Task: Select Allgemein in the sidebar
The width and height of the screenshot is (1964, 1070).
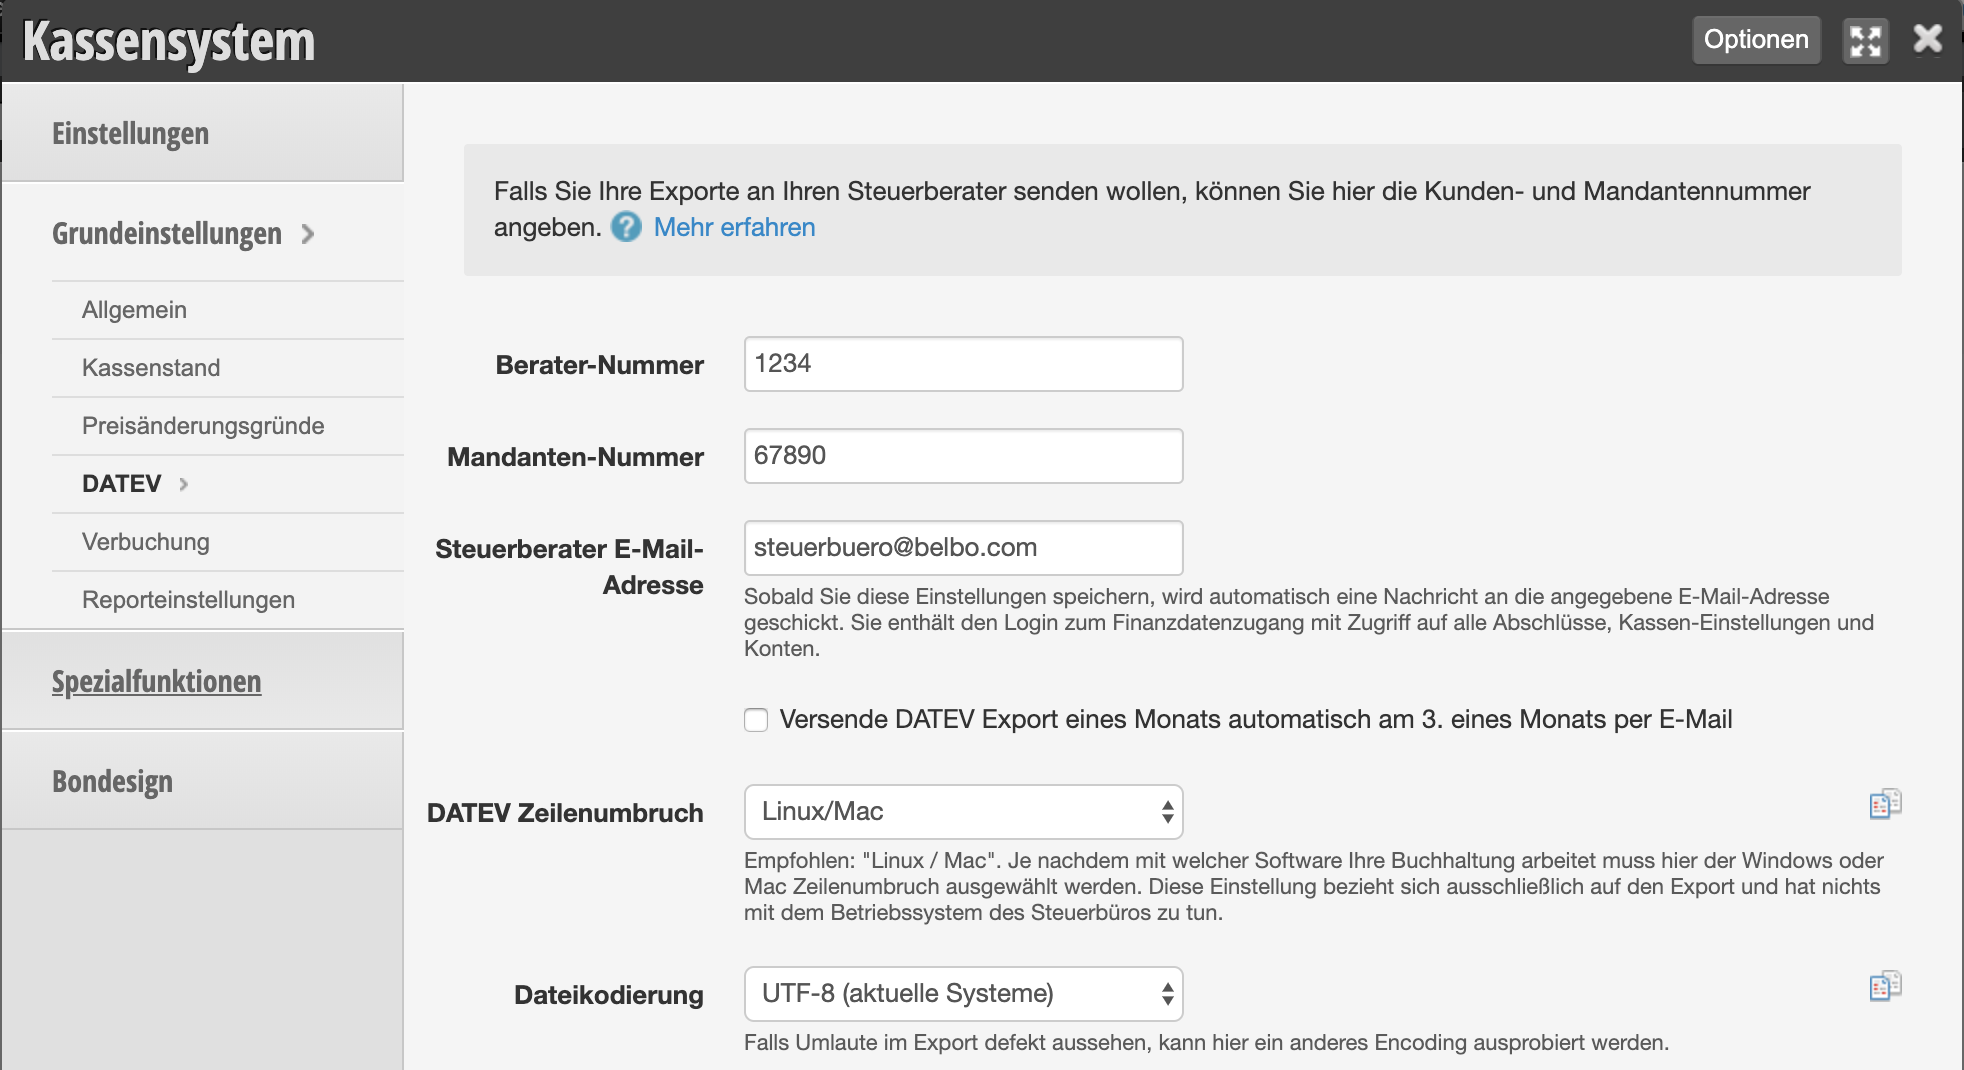Action: pyautogui.click(x=134, y=310)
